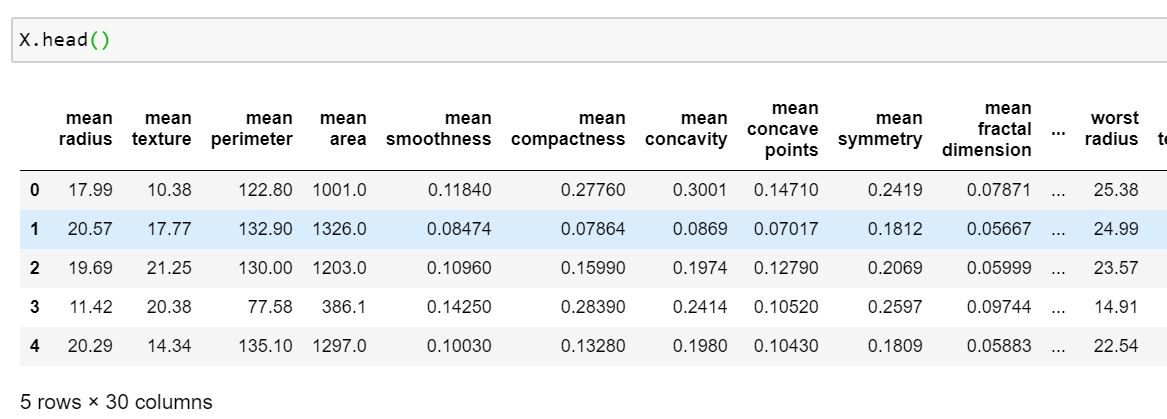The height and width of the screenshot is (419, 1167).
Task: Select the mean smoothness column header
Action: [438, 129]
